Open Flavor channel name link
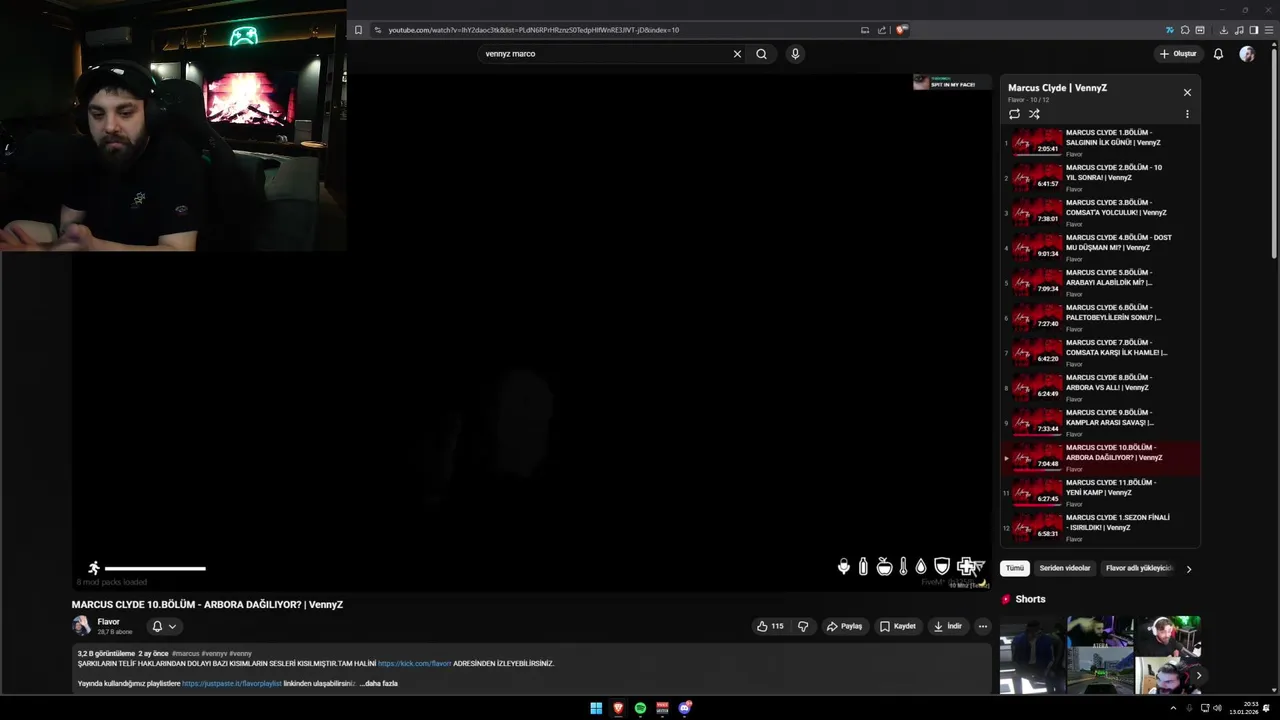Screen dimensions: 1280x720 pyautogui.click(x=108, y=622)
